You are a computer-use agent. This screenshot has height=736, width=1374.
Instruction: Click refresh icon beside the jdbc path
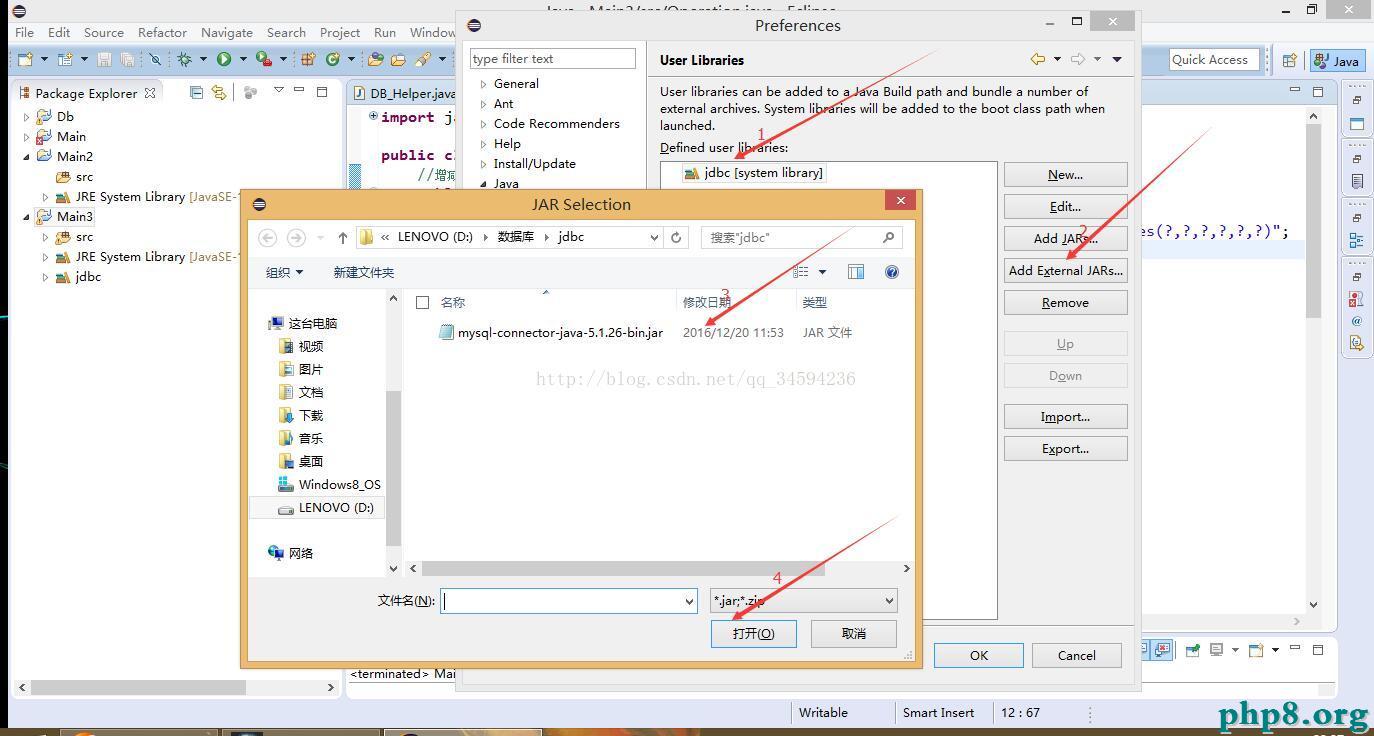[676, 237]
